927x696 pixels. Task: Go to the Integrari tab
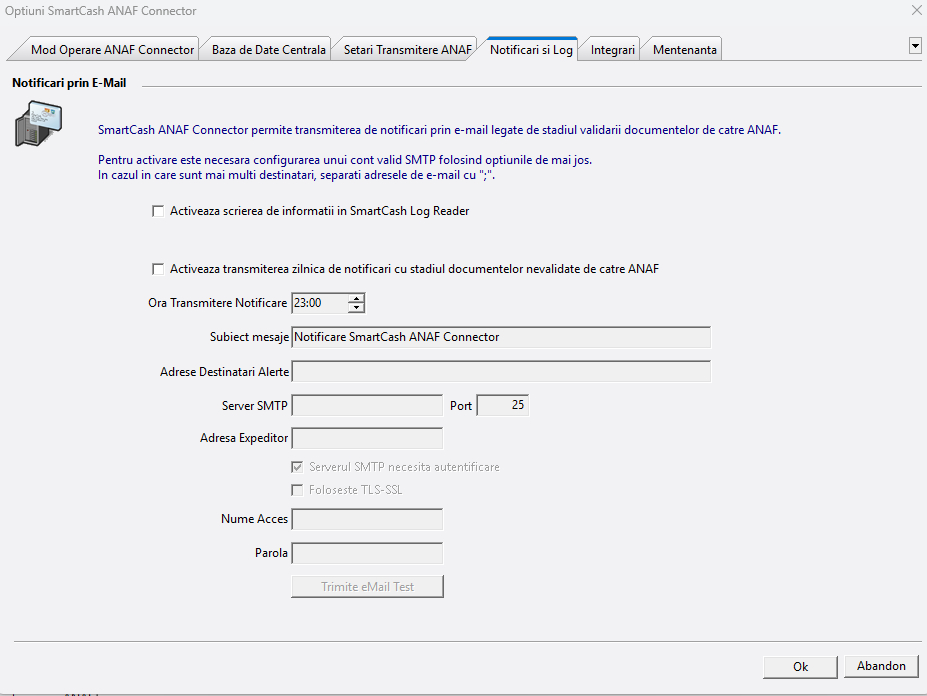[x=612, y=50]
